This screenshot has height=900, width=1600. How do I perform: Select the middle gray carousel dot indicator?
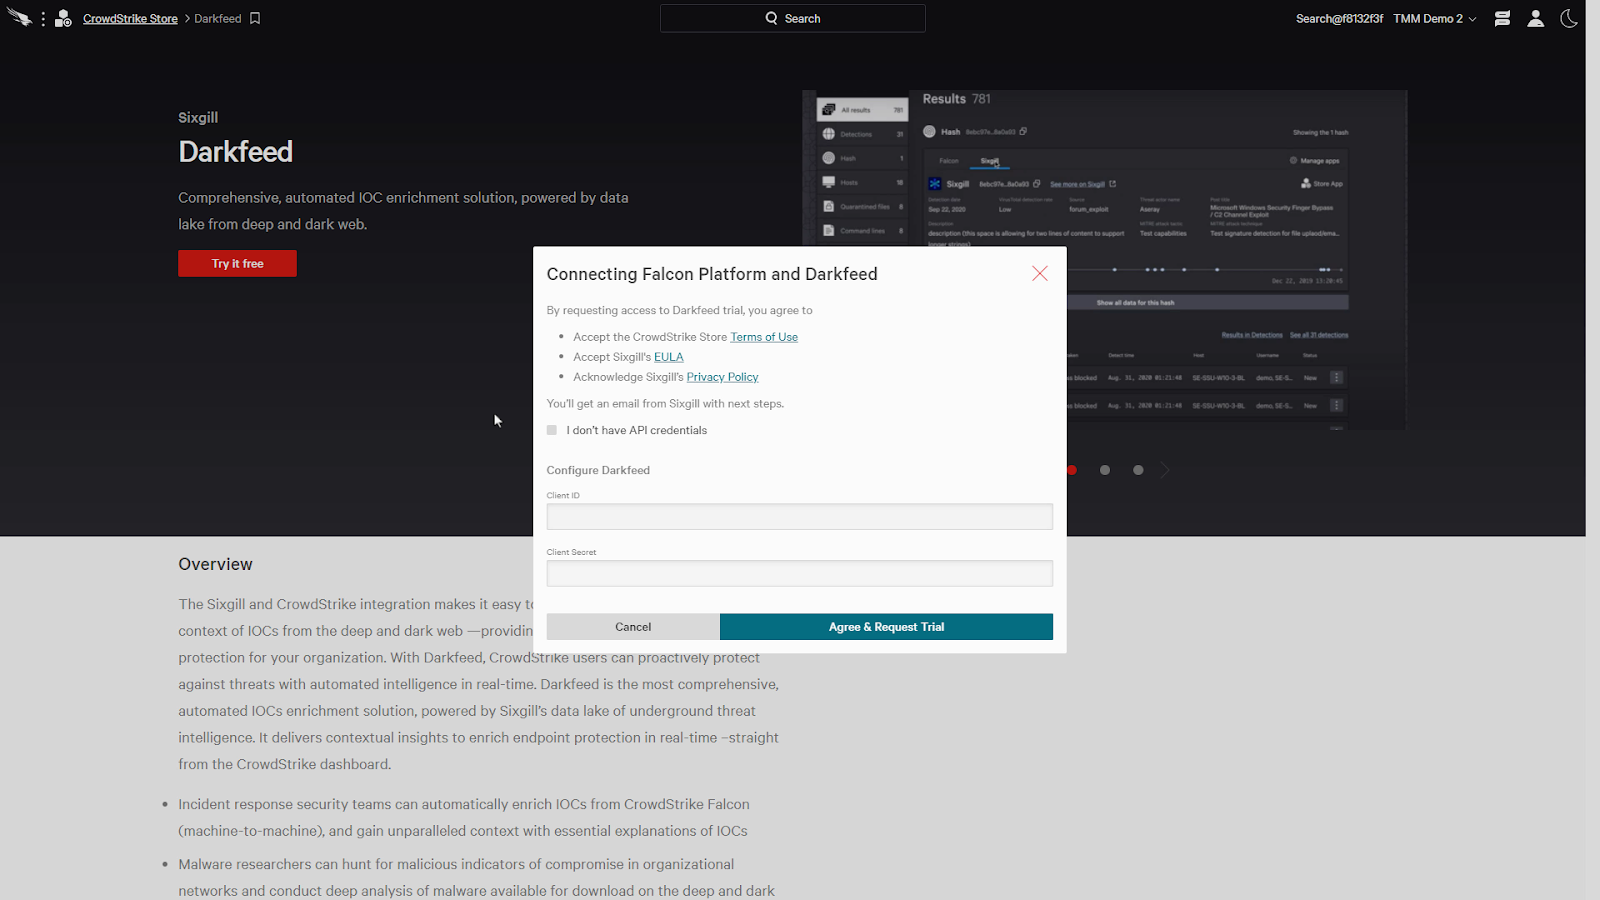pos(1105,470)
